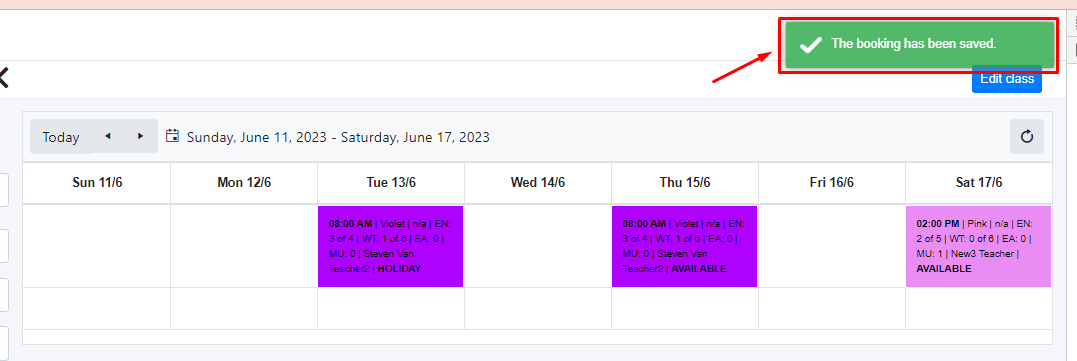The image size is (1077, 361).
Task: Go to previous week with the left arrow
Action: pos(108,136)
